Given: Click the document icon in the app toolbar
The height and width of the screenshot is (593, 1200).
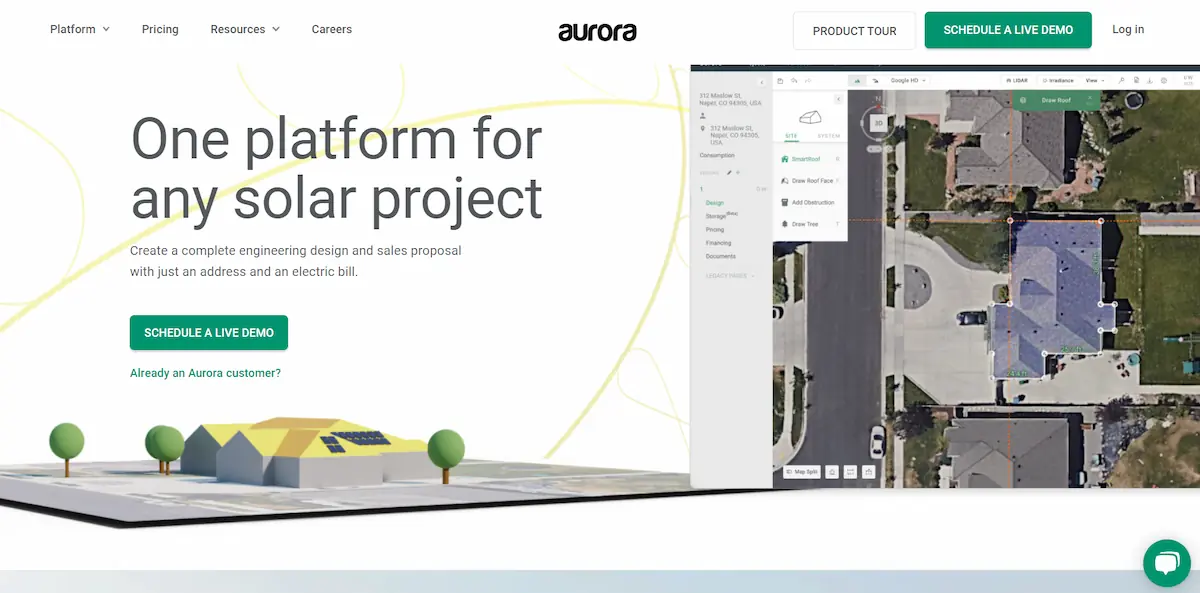Looking at the screenshot, I should click(x=1136, y=80).
